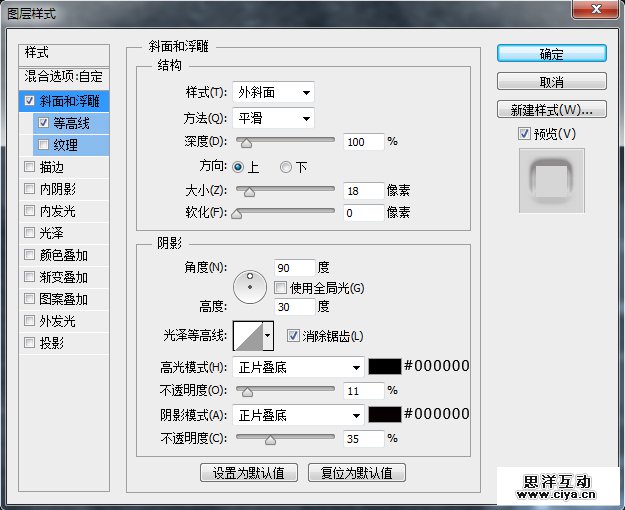Viewport: 625px width, 510px height.
Task: Click the 大小 slider handle
Action: click(250, 192)
